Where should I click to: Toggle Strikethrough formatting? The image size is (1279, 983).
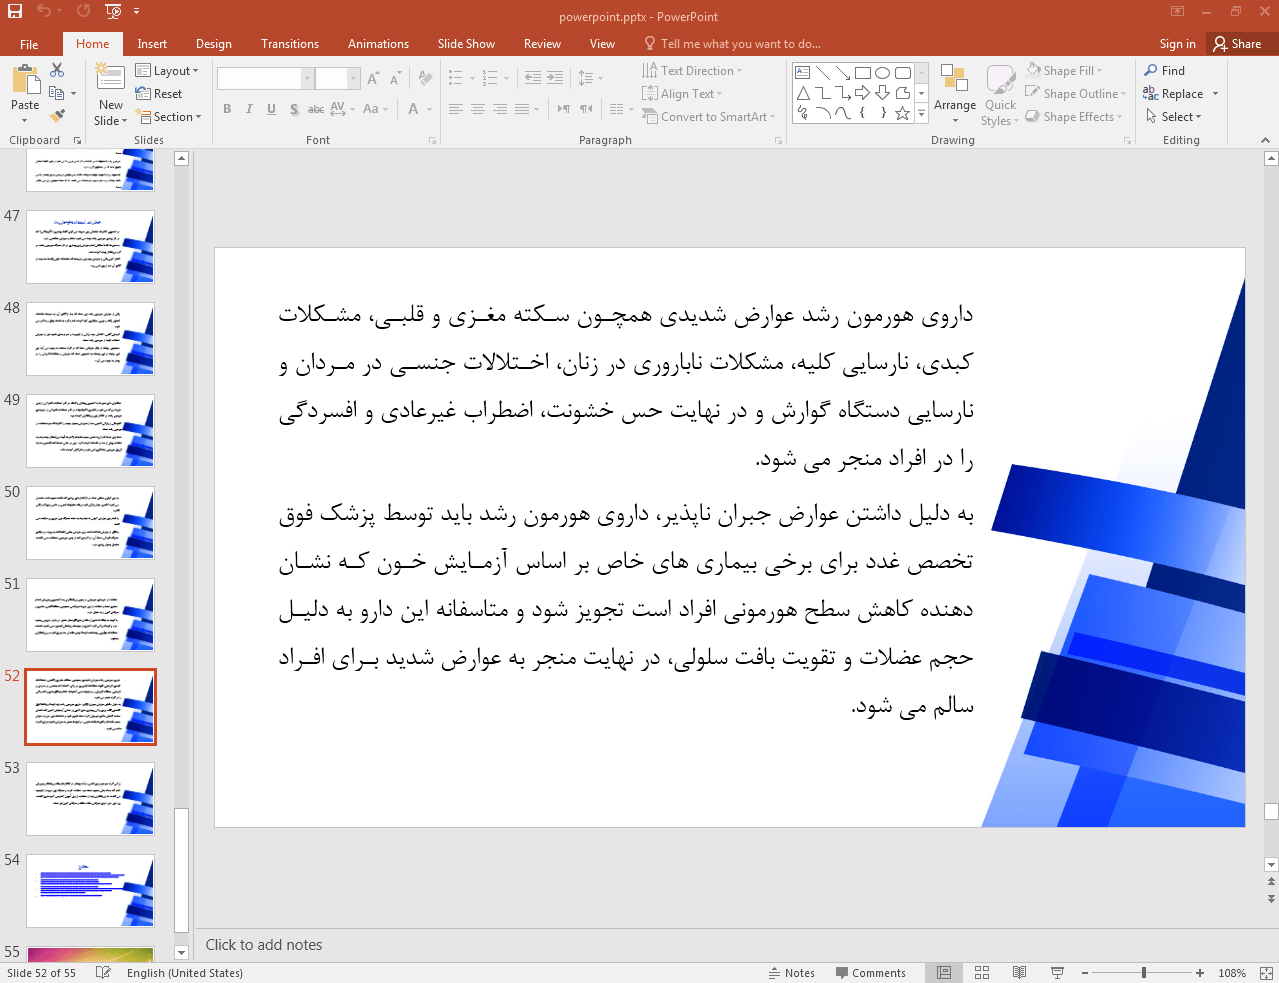tap(315, 109)
